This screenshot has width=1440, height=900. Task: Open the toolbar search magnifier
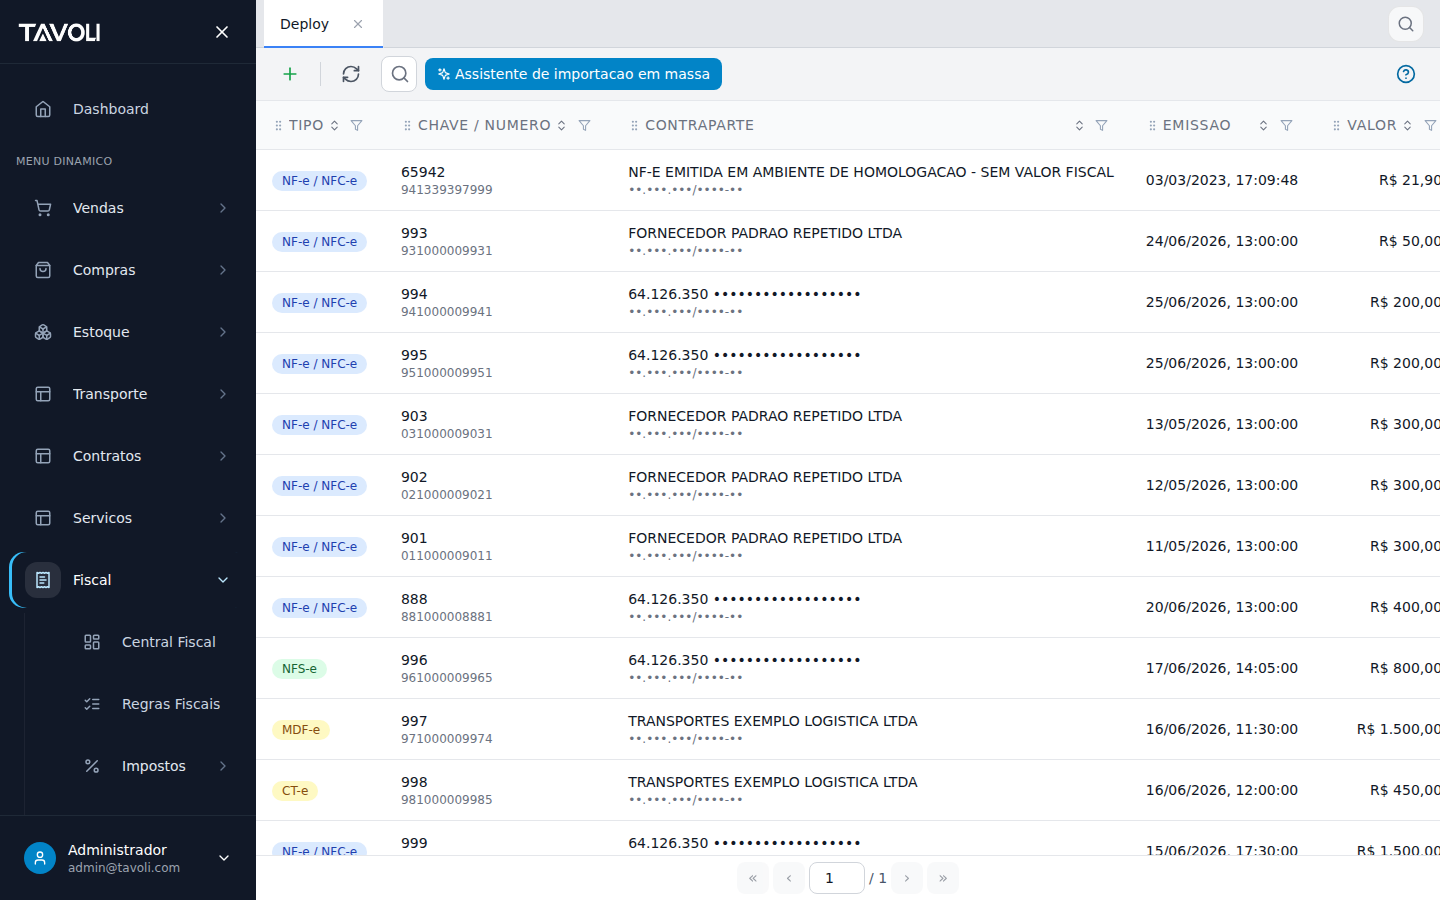click(399, 74)
